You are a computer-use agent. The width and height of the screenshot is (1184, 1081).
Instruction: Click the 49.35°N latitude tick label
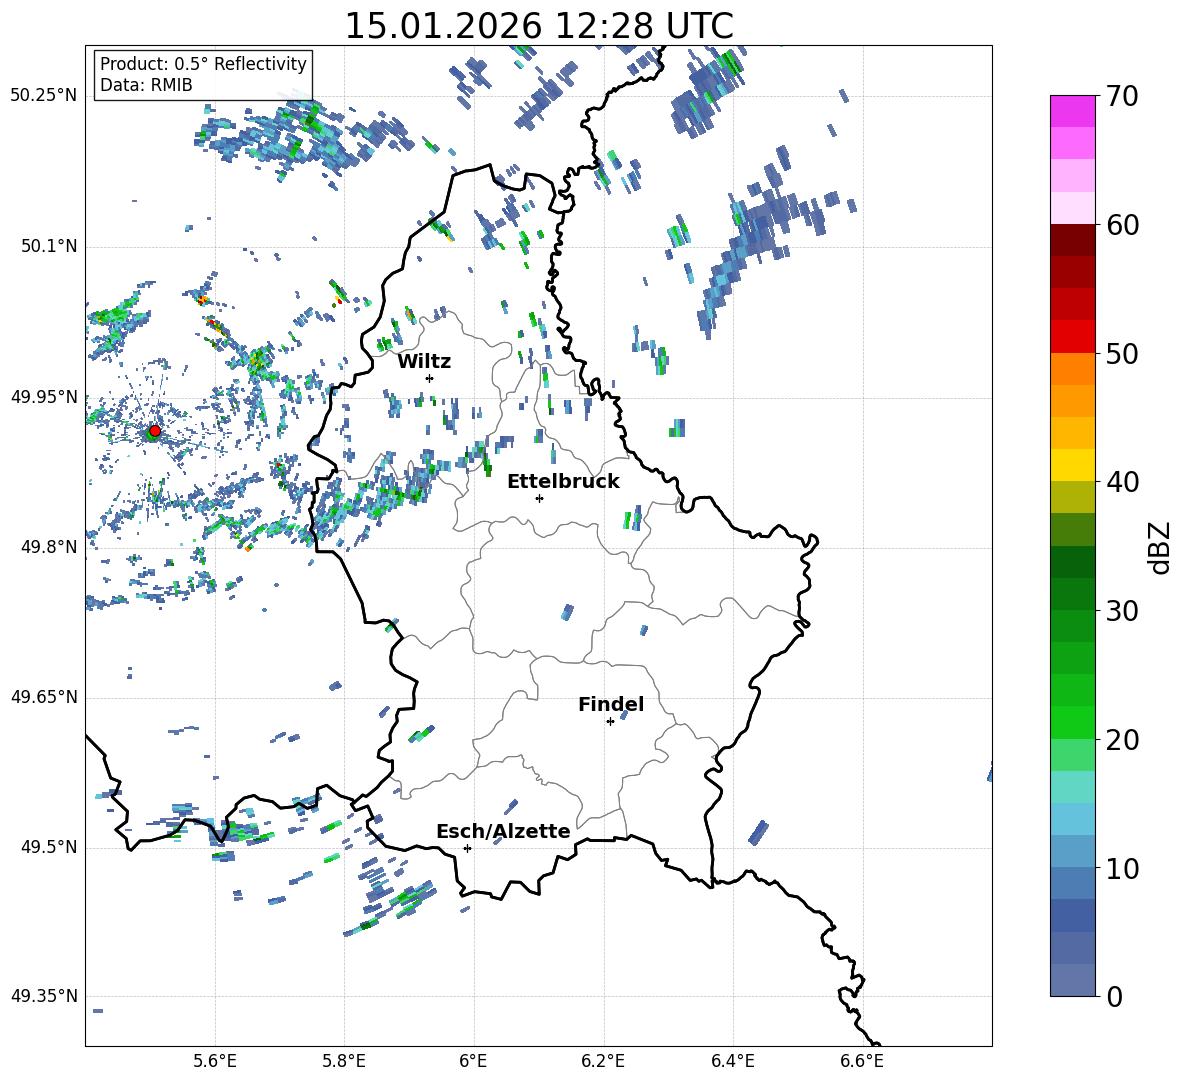pos(44,996)
